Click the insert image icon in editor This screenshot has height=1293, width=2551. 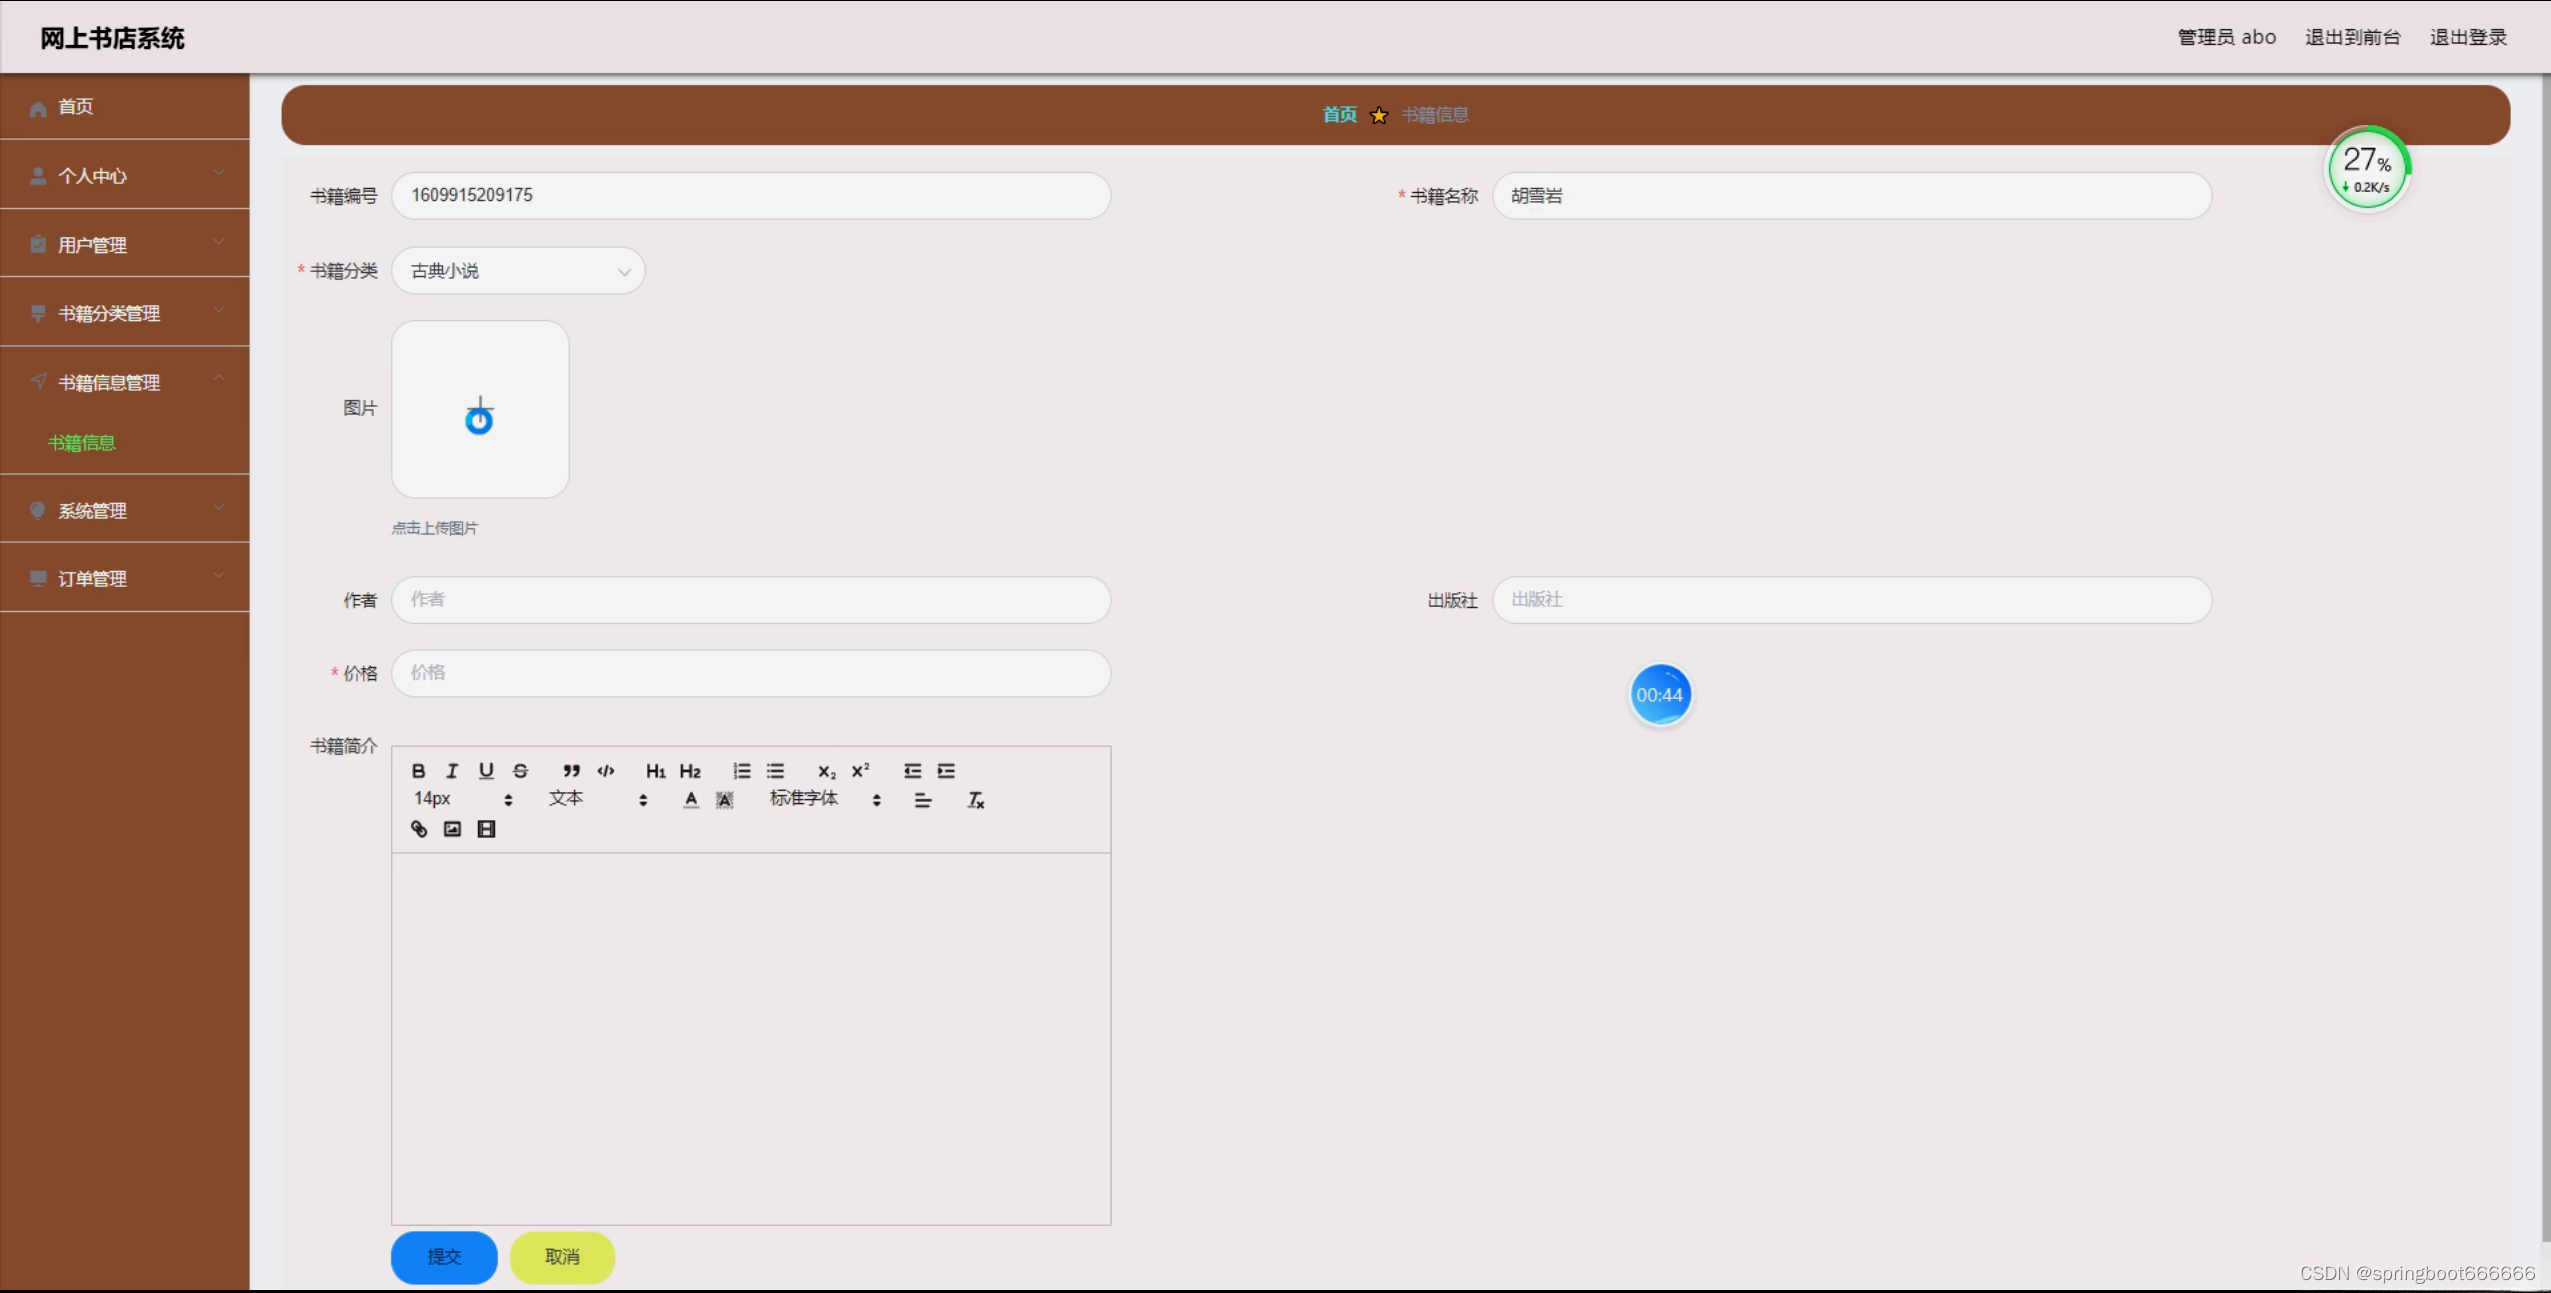(452, 829)
